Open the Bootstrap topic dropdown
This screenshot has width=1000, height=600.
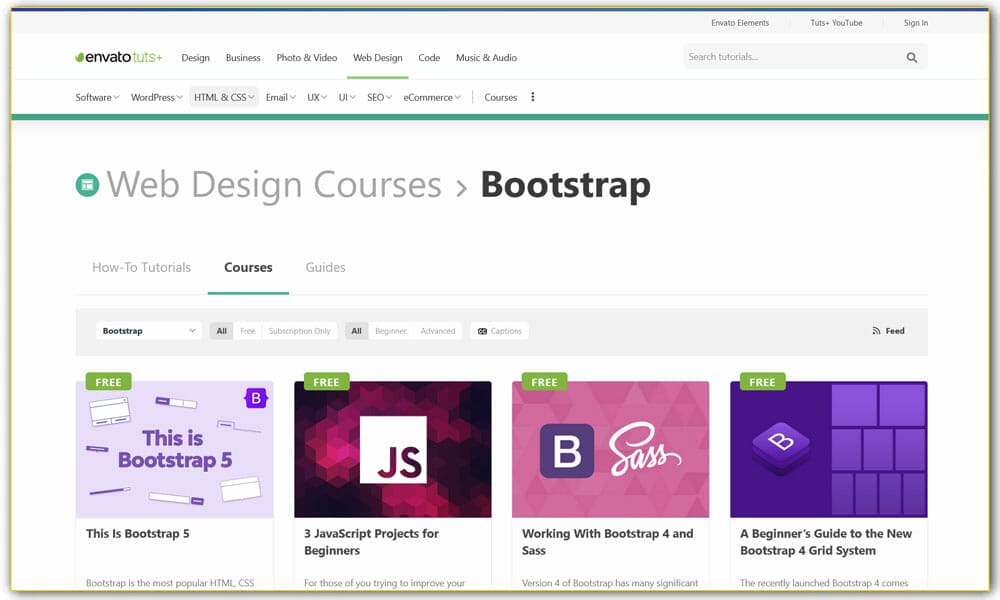(x=148, y=330)
